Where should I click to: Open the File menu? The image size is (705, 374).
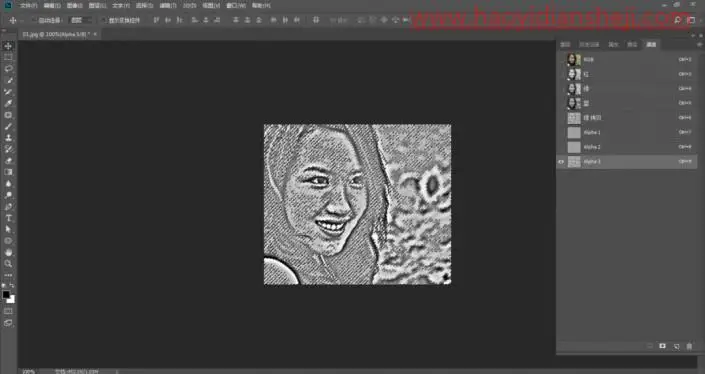28,6
